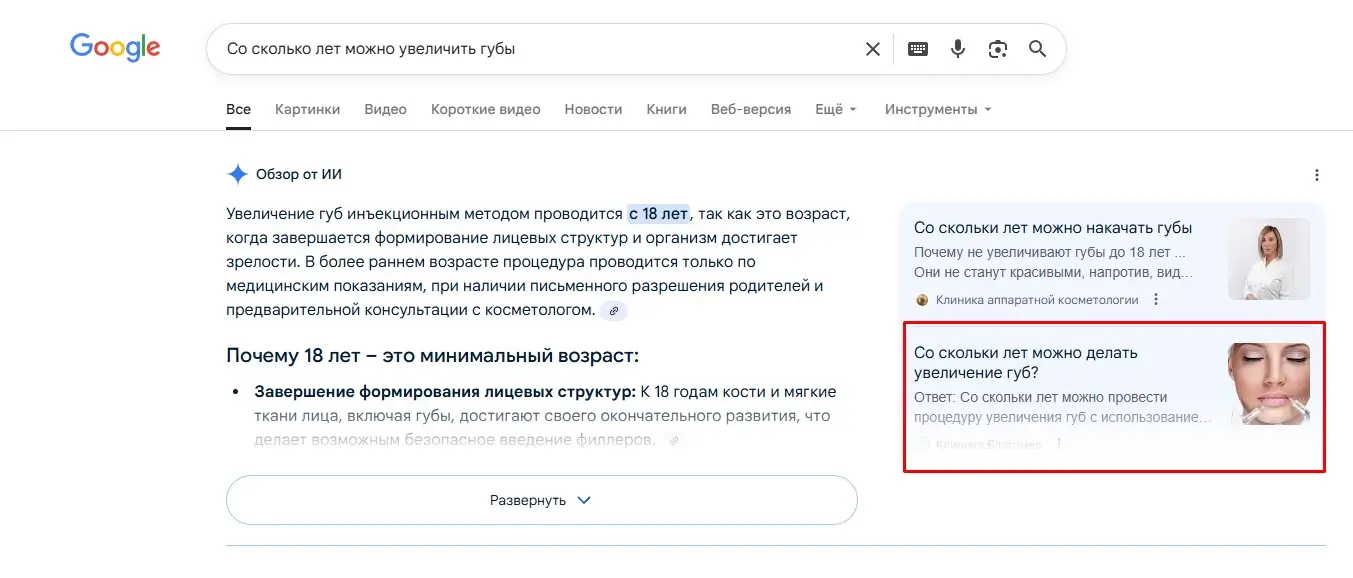Click the search query input field
This screenshot has width=1353, height=578.
tap(530, 49)
